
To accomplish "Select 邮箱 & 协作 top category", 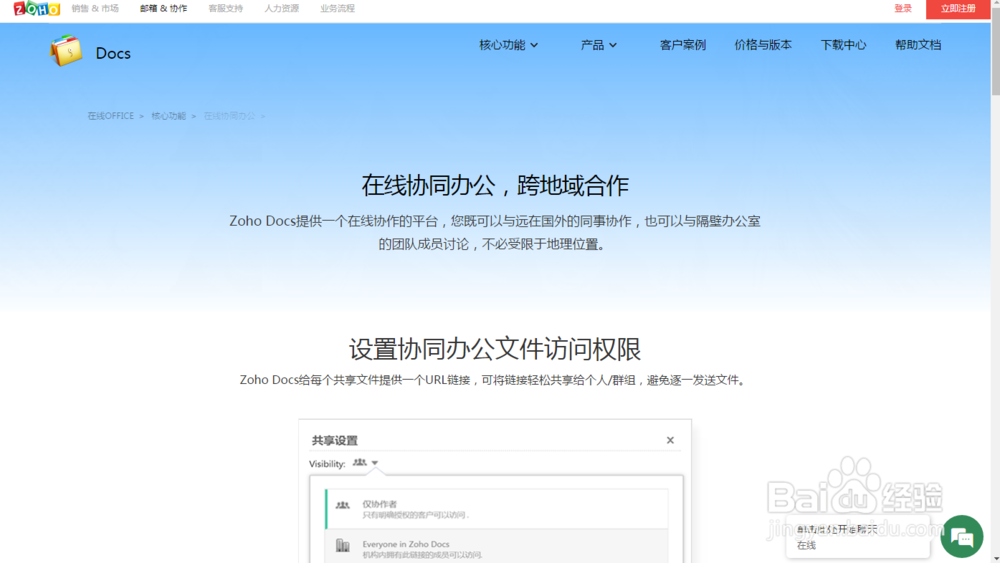I will click(x=163, y=8).
